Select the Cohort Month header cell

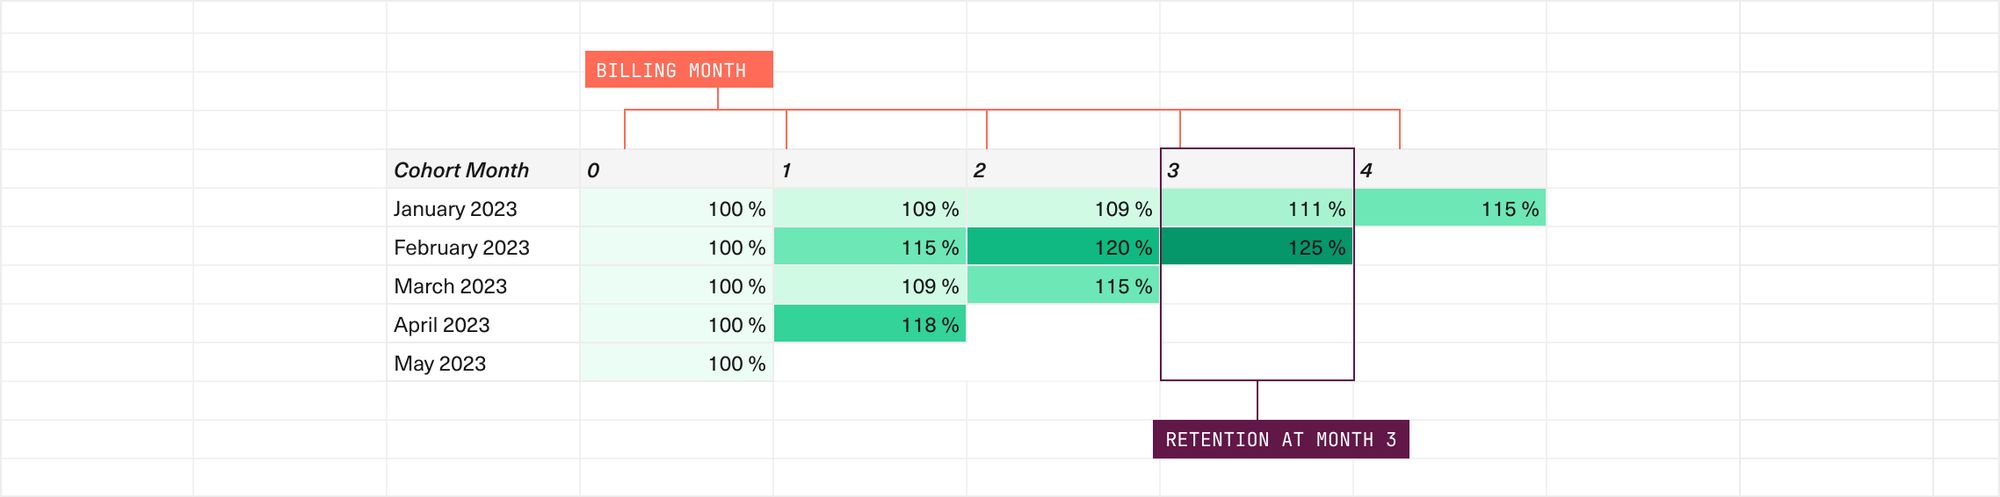461,170
